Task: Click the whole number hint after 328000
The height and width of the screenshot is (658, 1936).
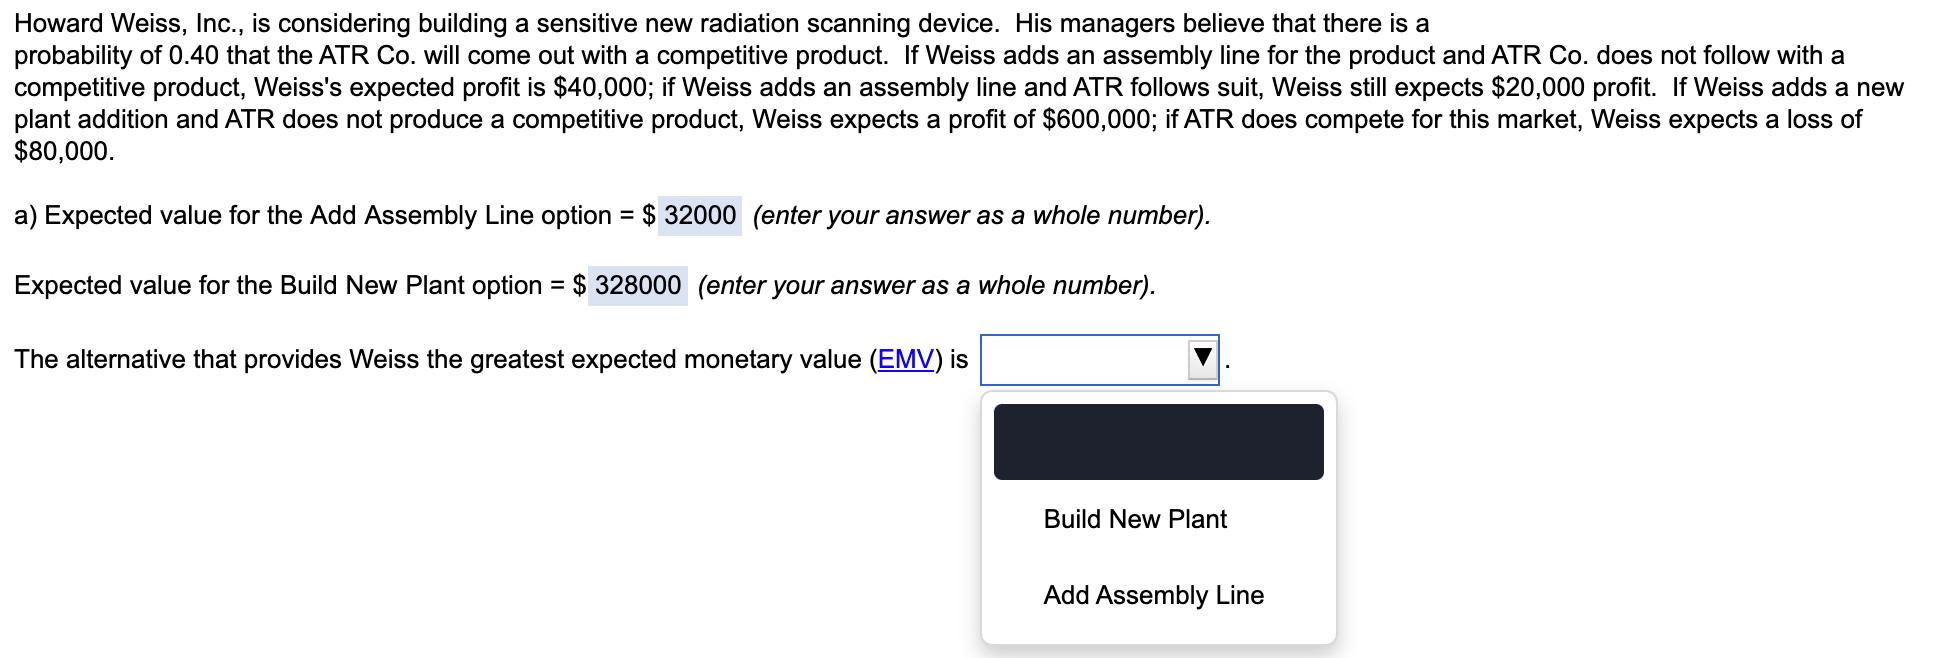Action: point(926,286)
